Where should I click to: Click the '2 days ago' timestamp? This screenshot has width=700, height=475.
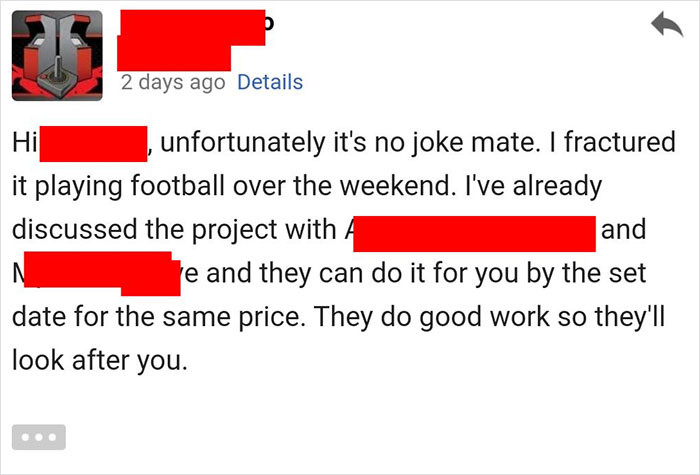[173, 83]
